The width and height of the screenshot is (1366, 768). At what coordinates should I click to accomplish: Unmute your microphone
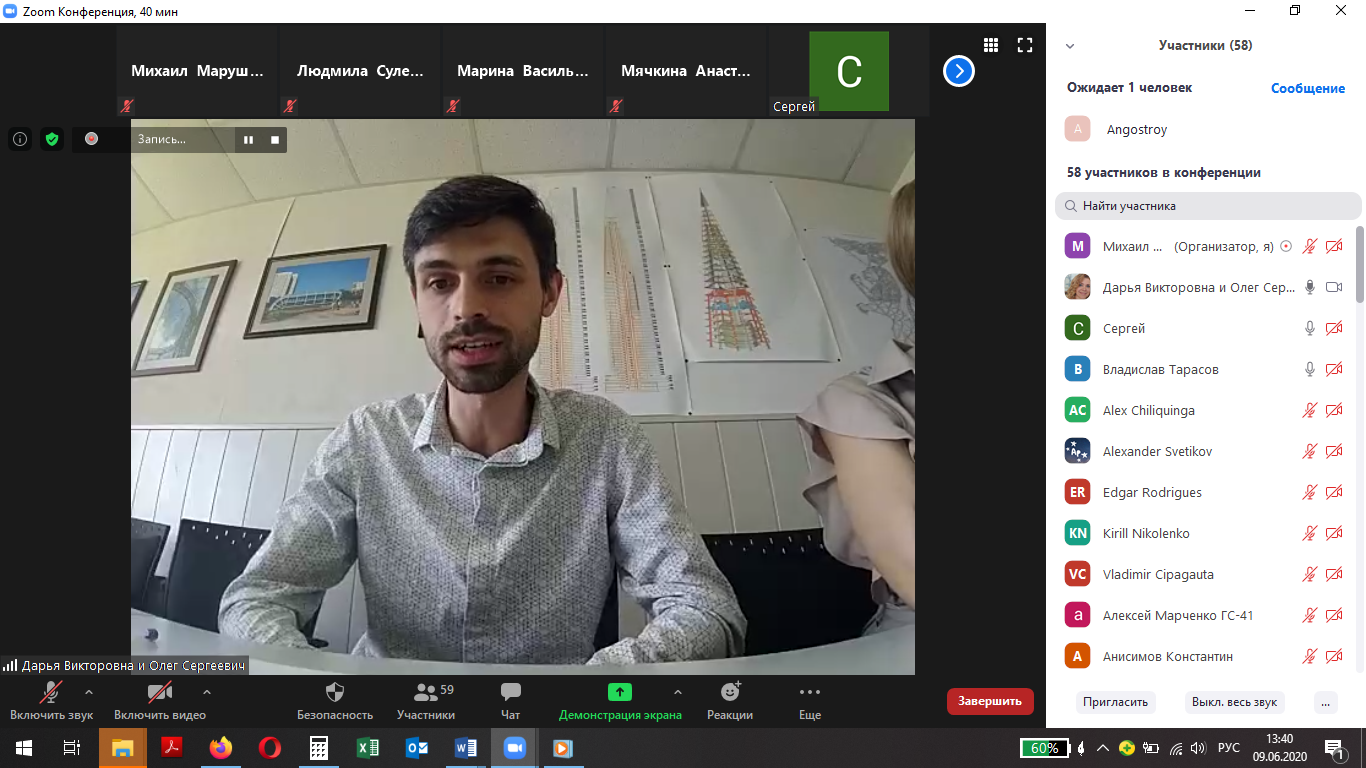coord(52,701)
